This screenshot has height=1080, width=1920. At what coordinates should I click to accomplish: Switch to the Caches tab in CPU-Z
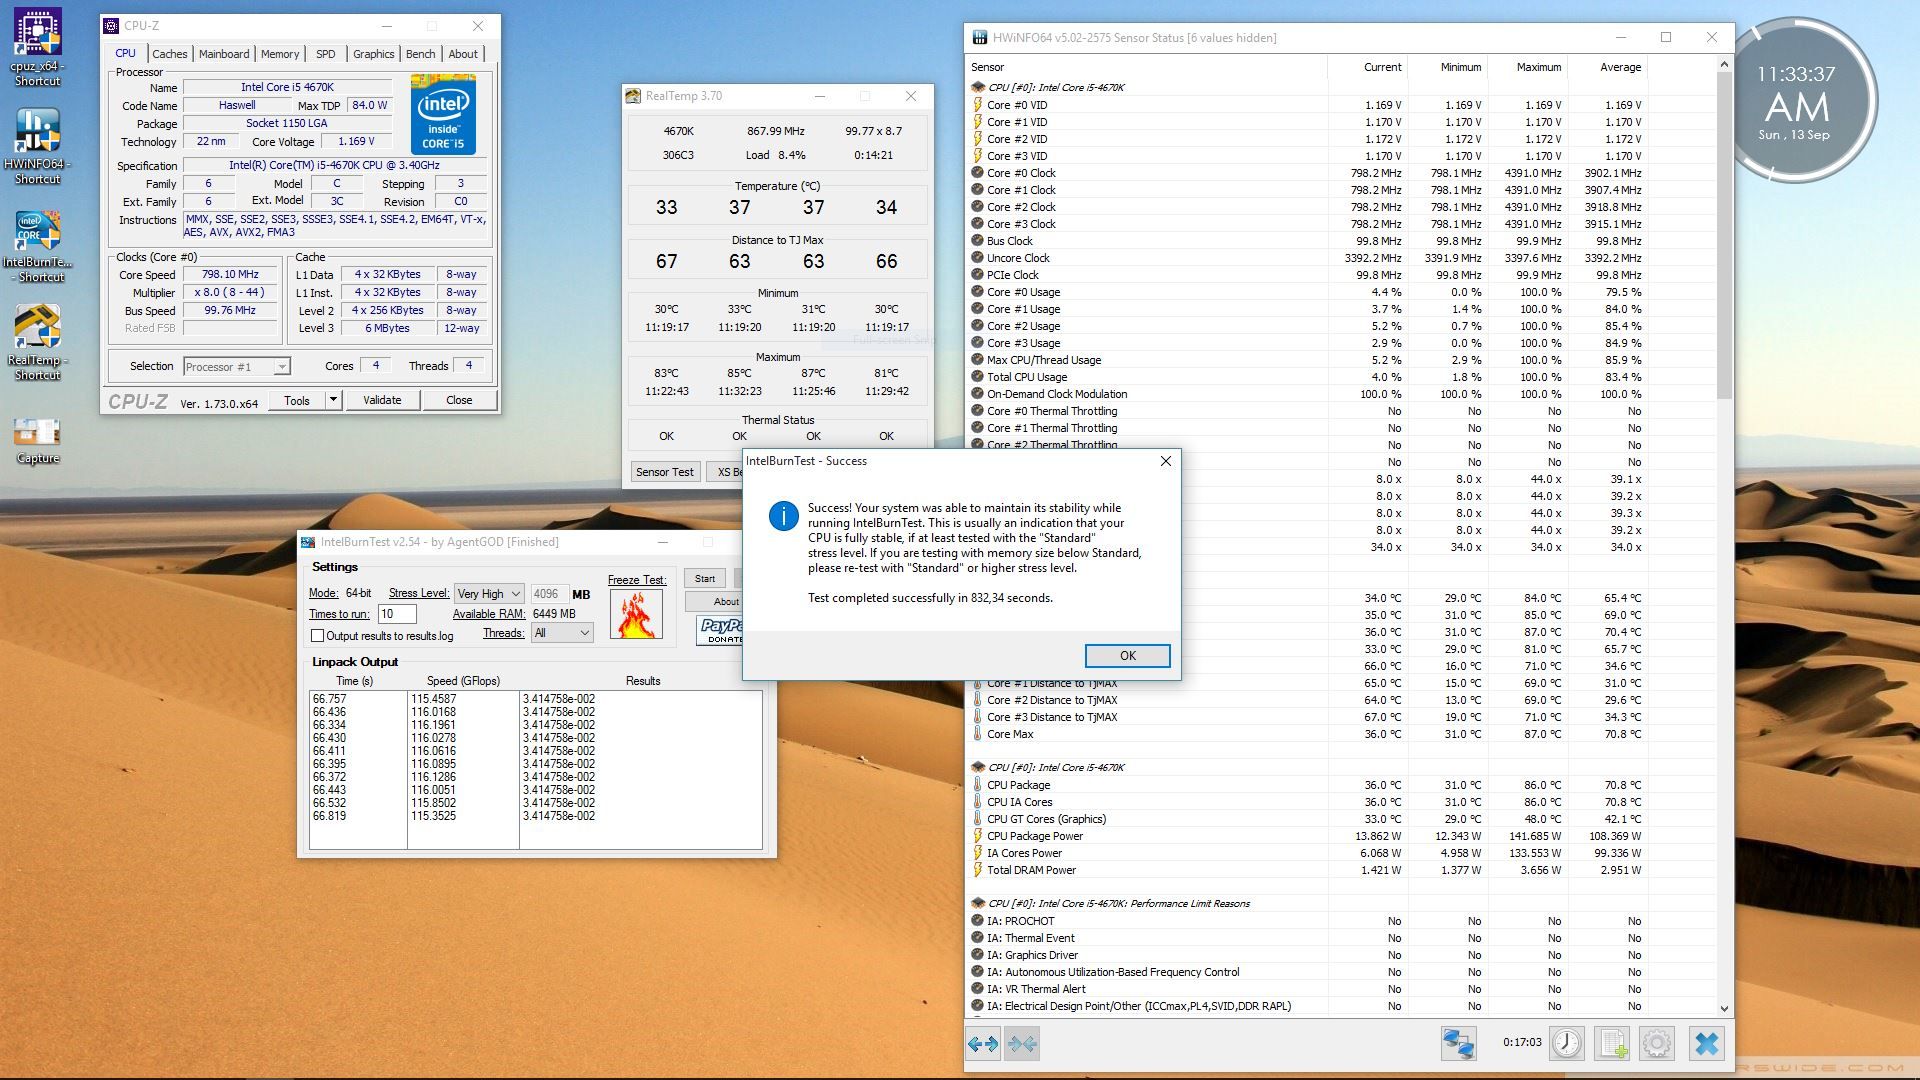(x=169, y=54)
